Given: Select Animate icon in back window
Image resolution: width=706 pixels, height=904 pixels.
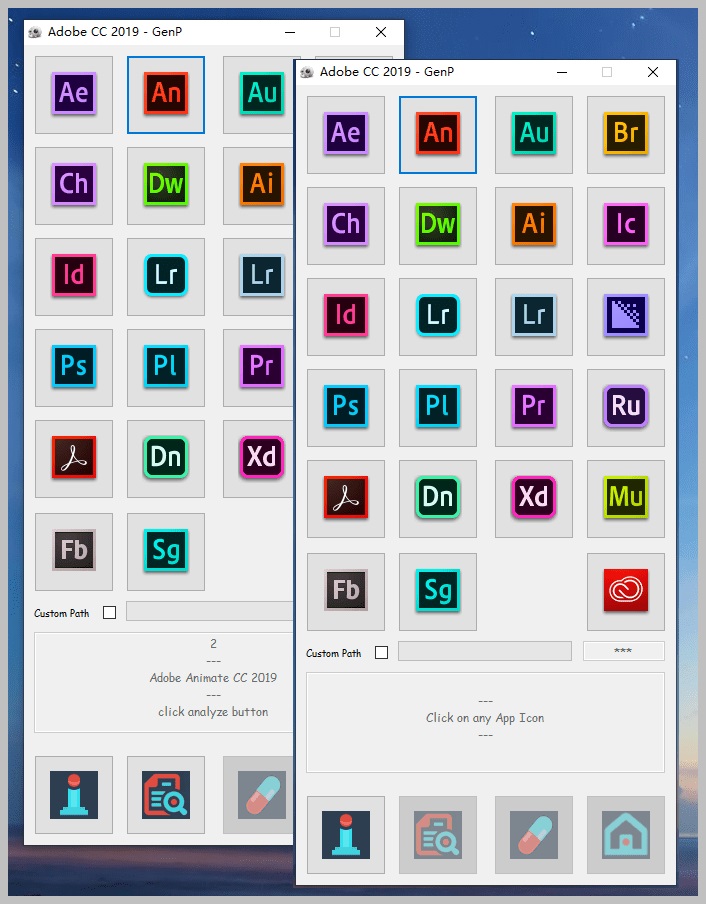Looking at the screenshot, I should [x=166, y=95].
